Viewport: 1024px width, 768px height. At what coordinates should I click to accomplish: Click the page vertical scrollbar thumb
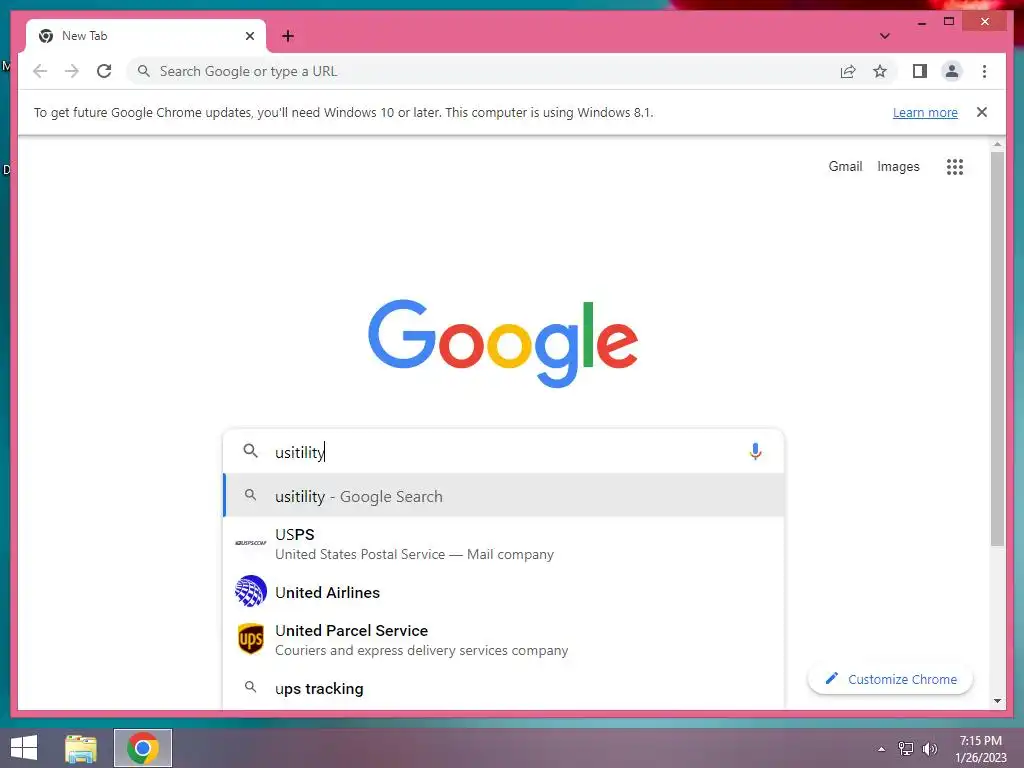997,349
